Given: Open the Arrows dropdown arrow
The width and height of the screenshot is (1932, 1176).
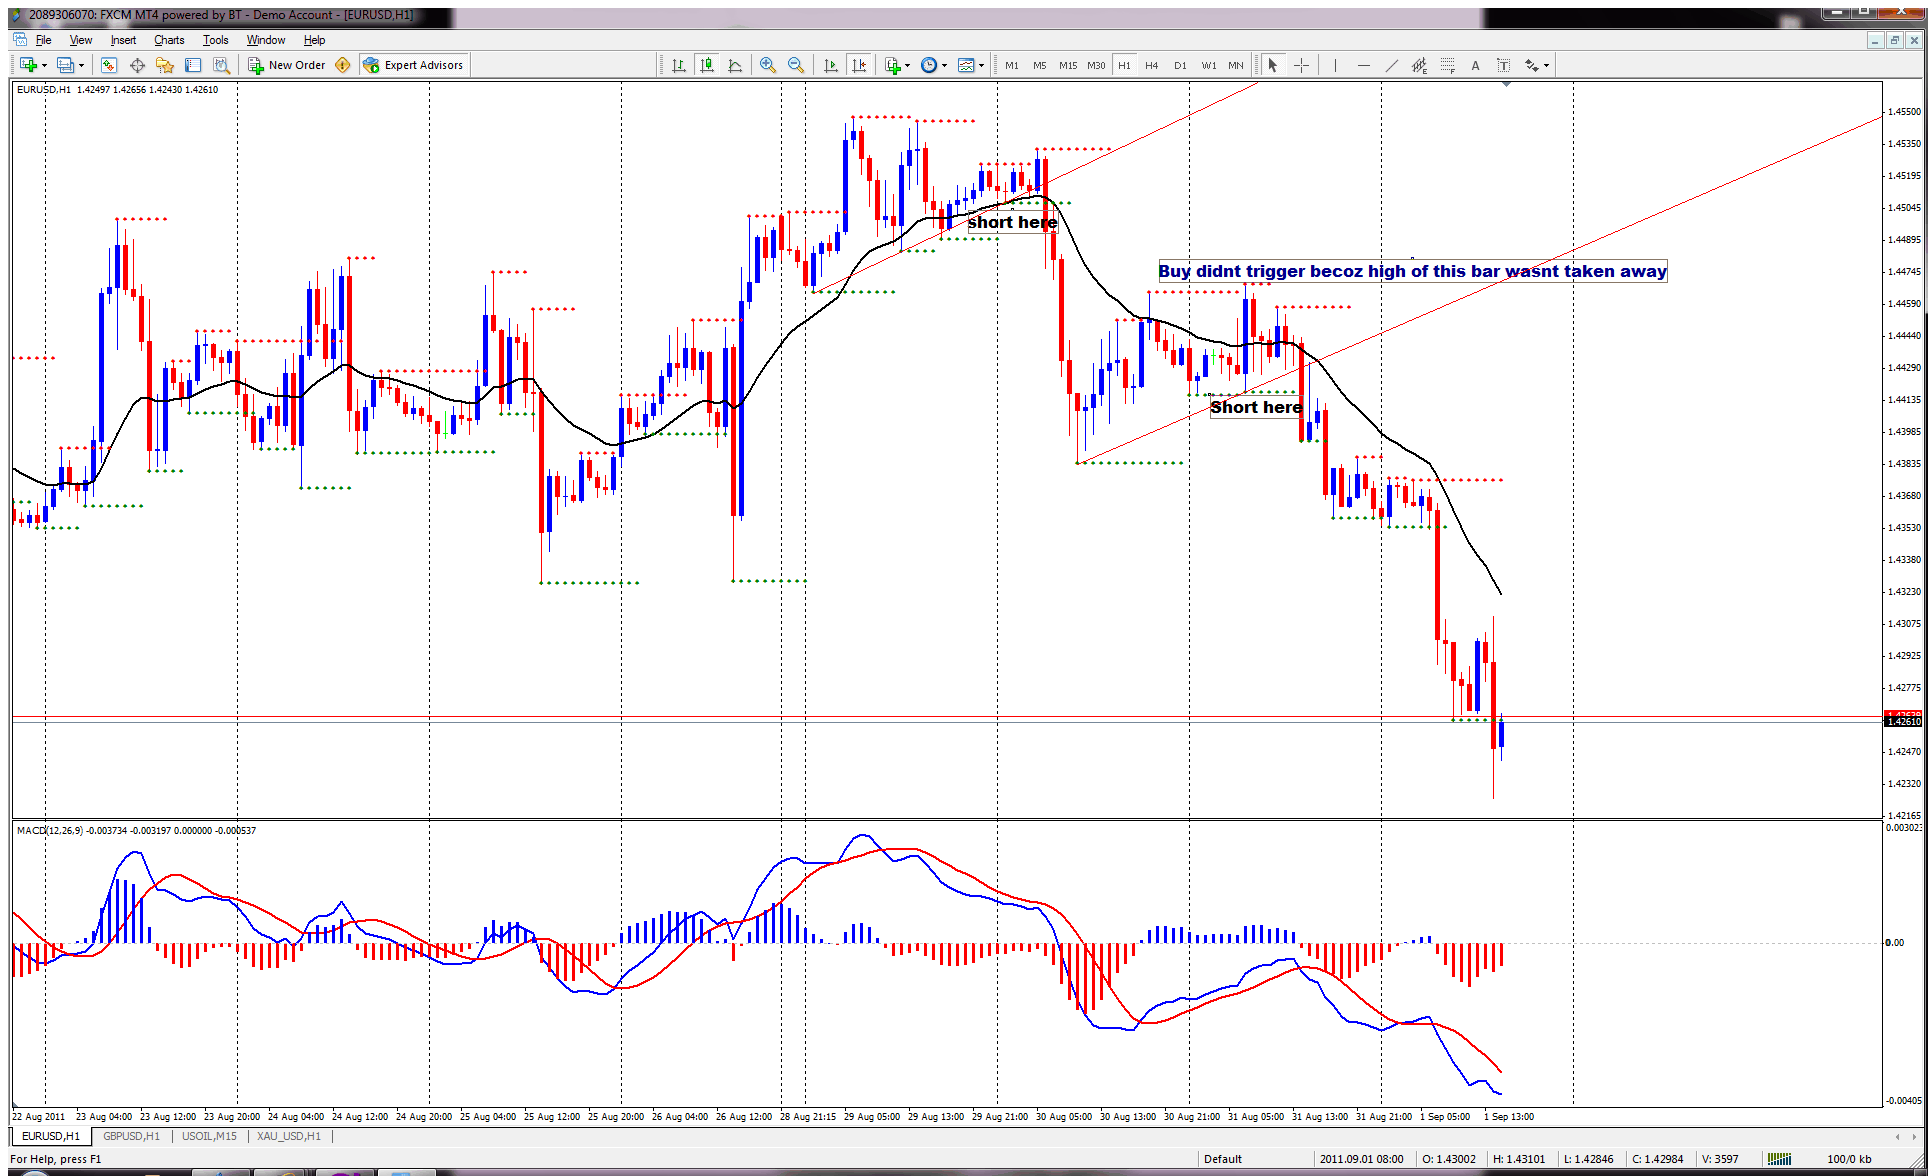Looking at the screenshot, I should pyautogui.click(x=1546, y=65).
